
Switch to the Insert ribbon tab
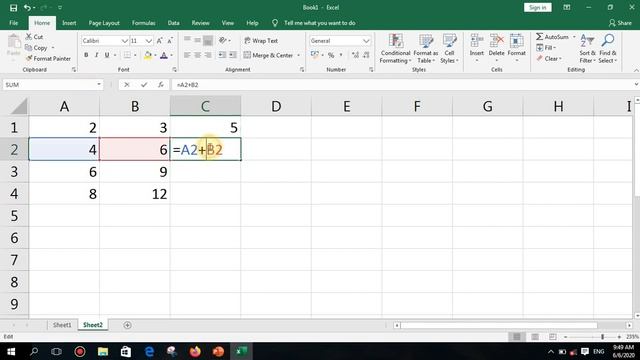pyautogui.click(x=69, y=23)
